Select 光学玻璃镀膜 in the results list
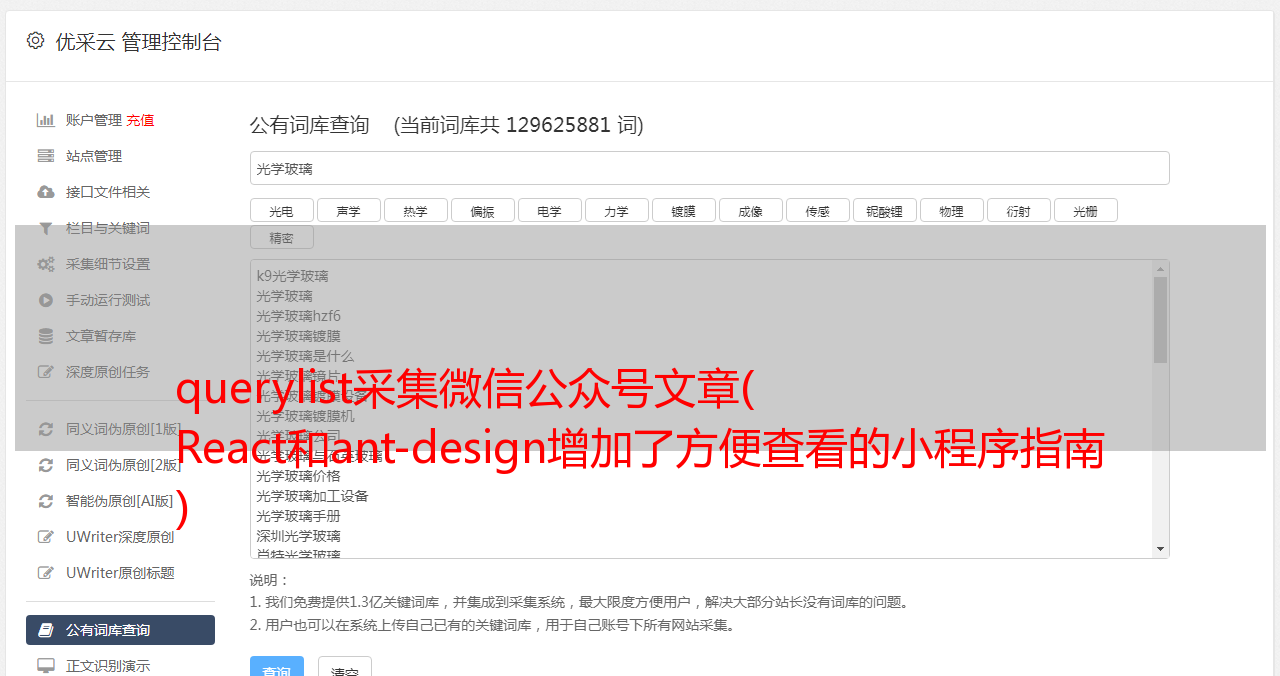The image size is (1280, 676). coord(298,336)
